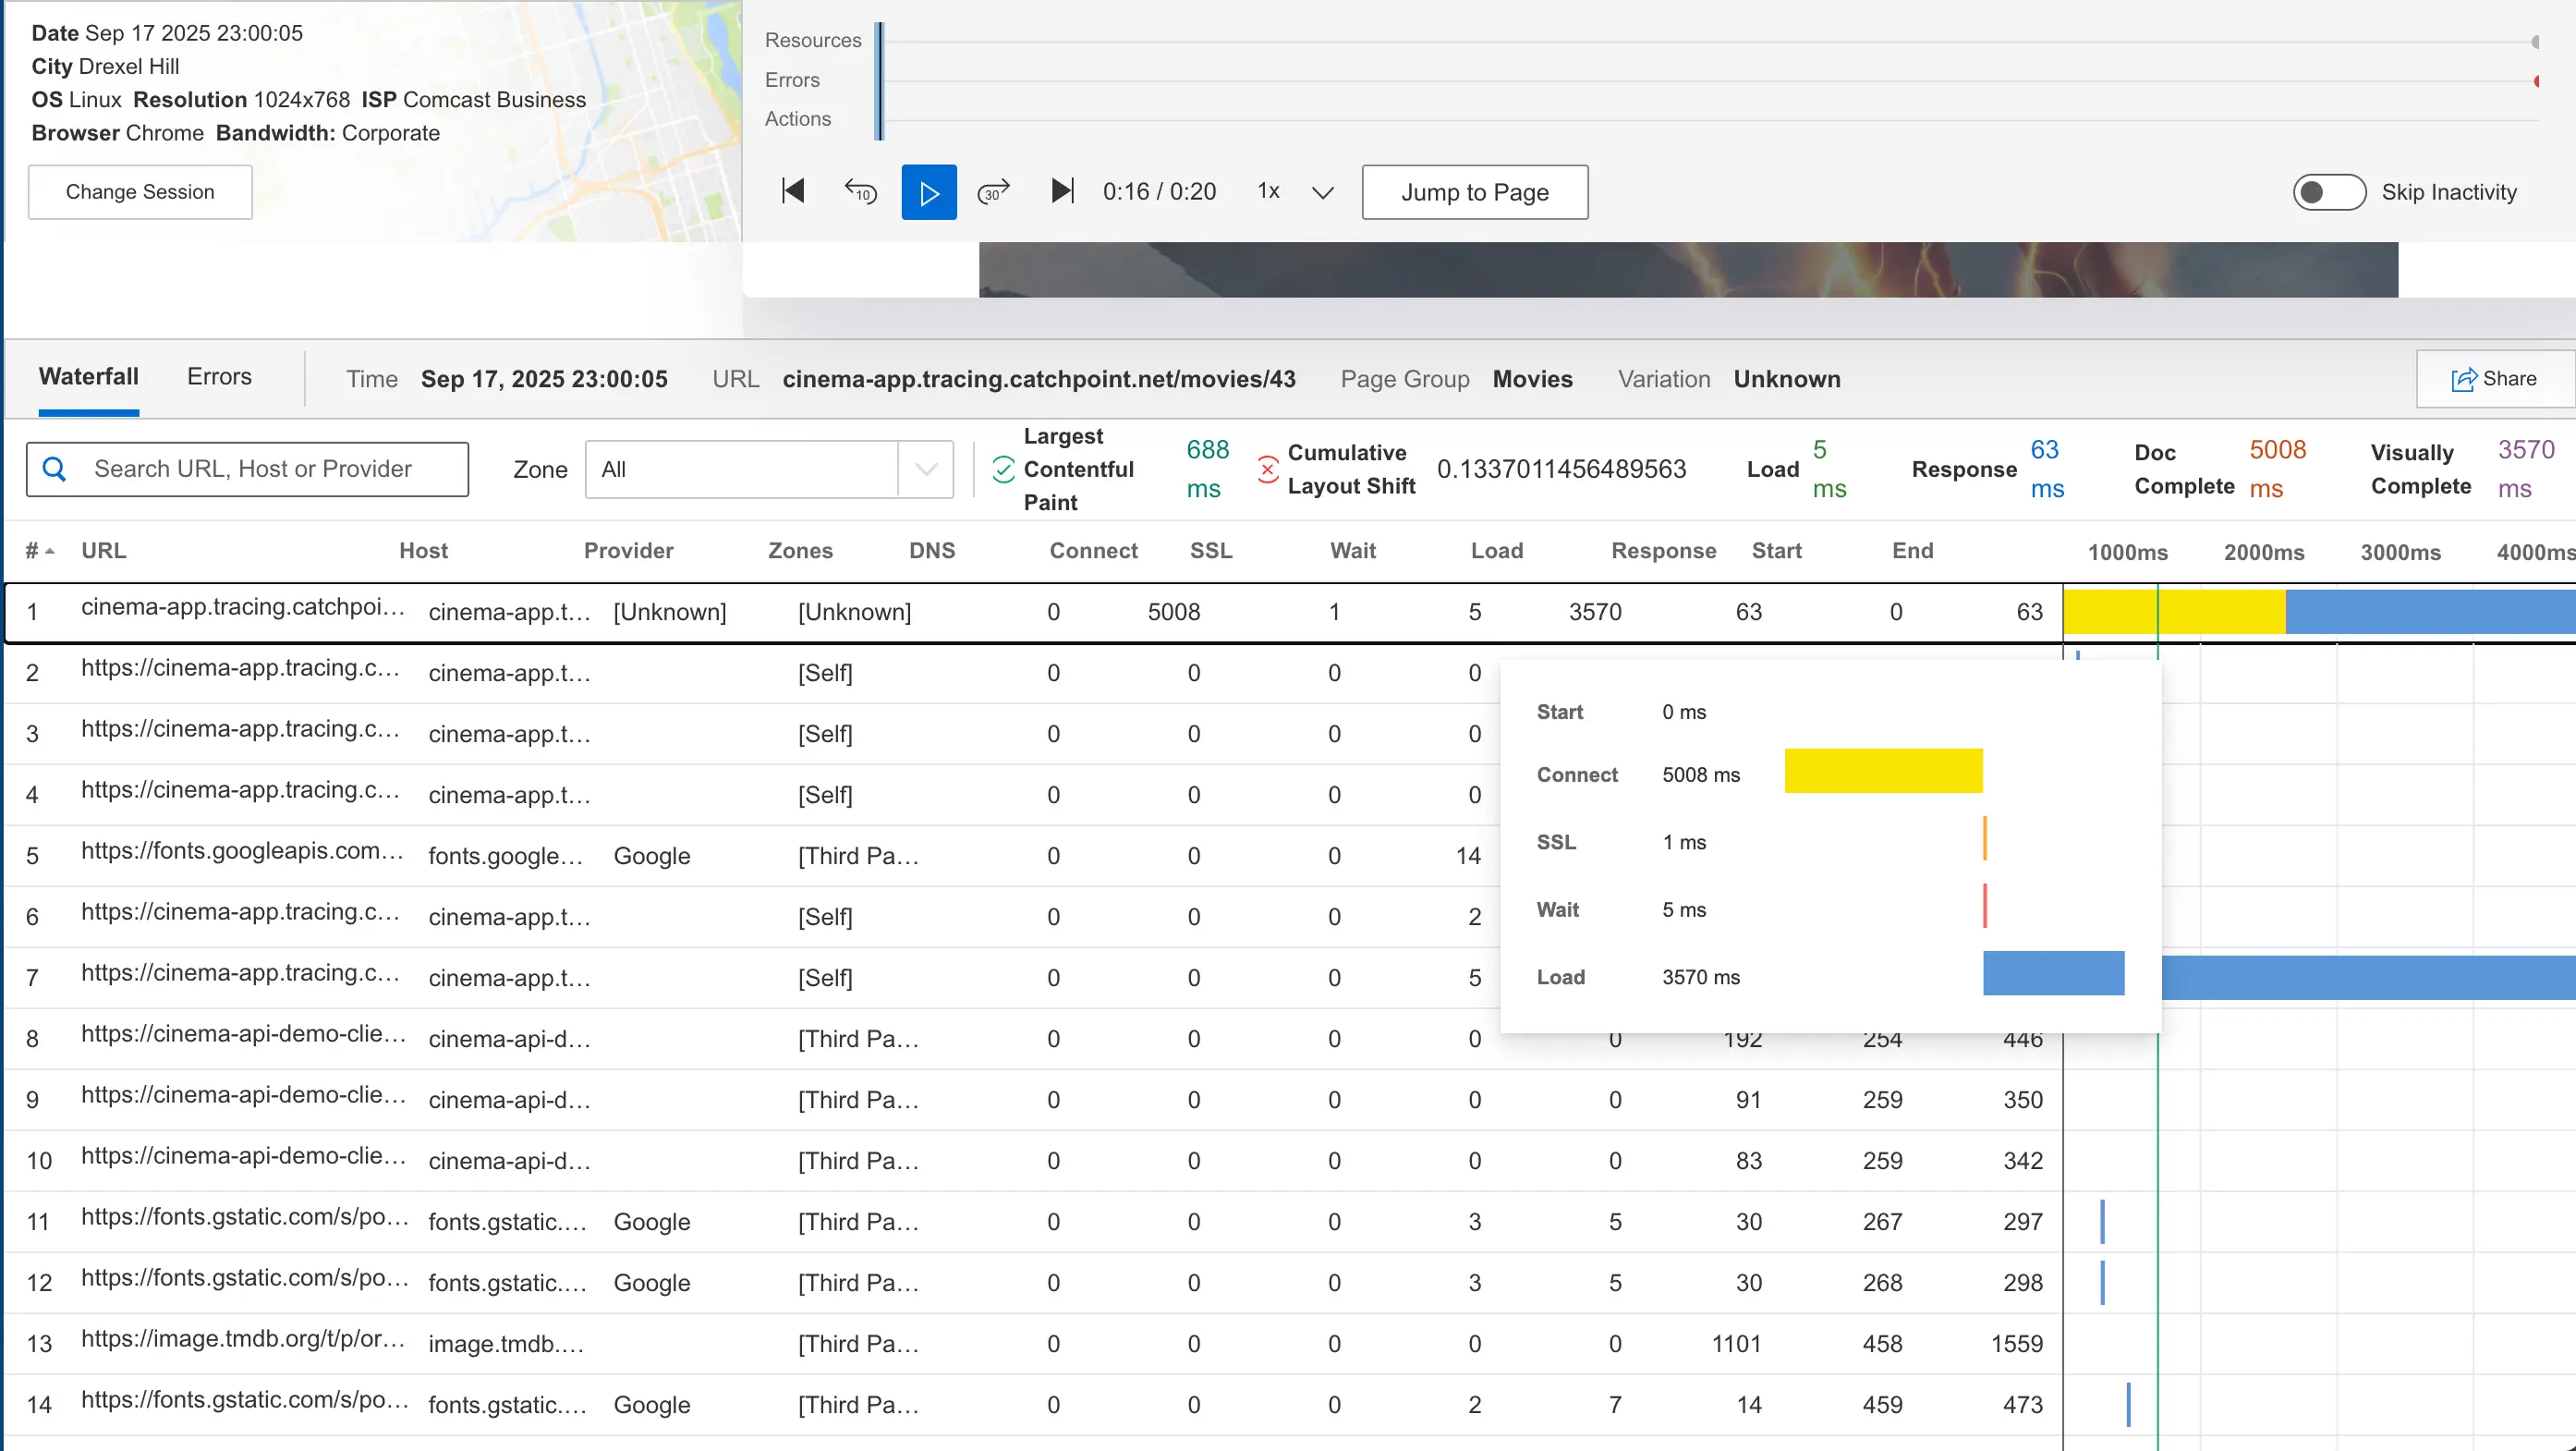Rewind 10 seconds icon

[860, 191]
